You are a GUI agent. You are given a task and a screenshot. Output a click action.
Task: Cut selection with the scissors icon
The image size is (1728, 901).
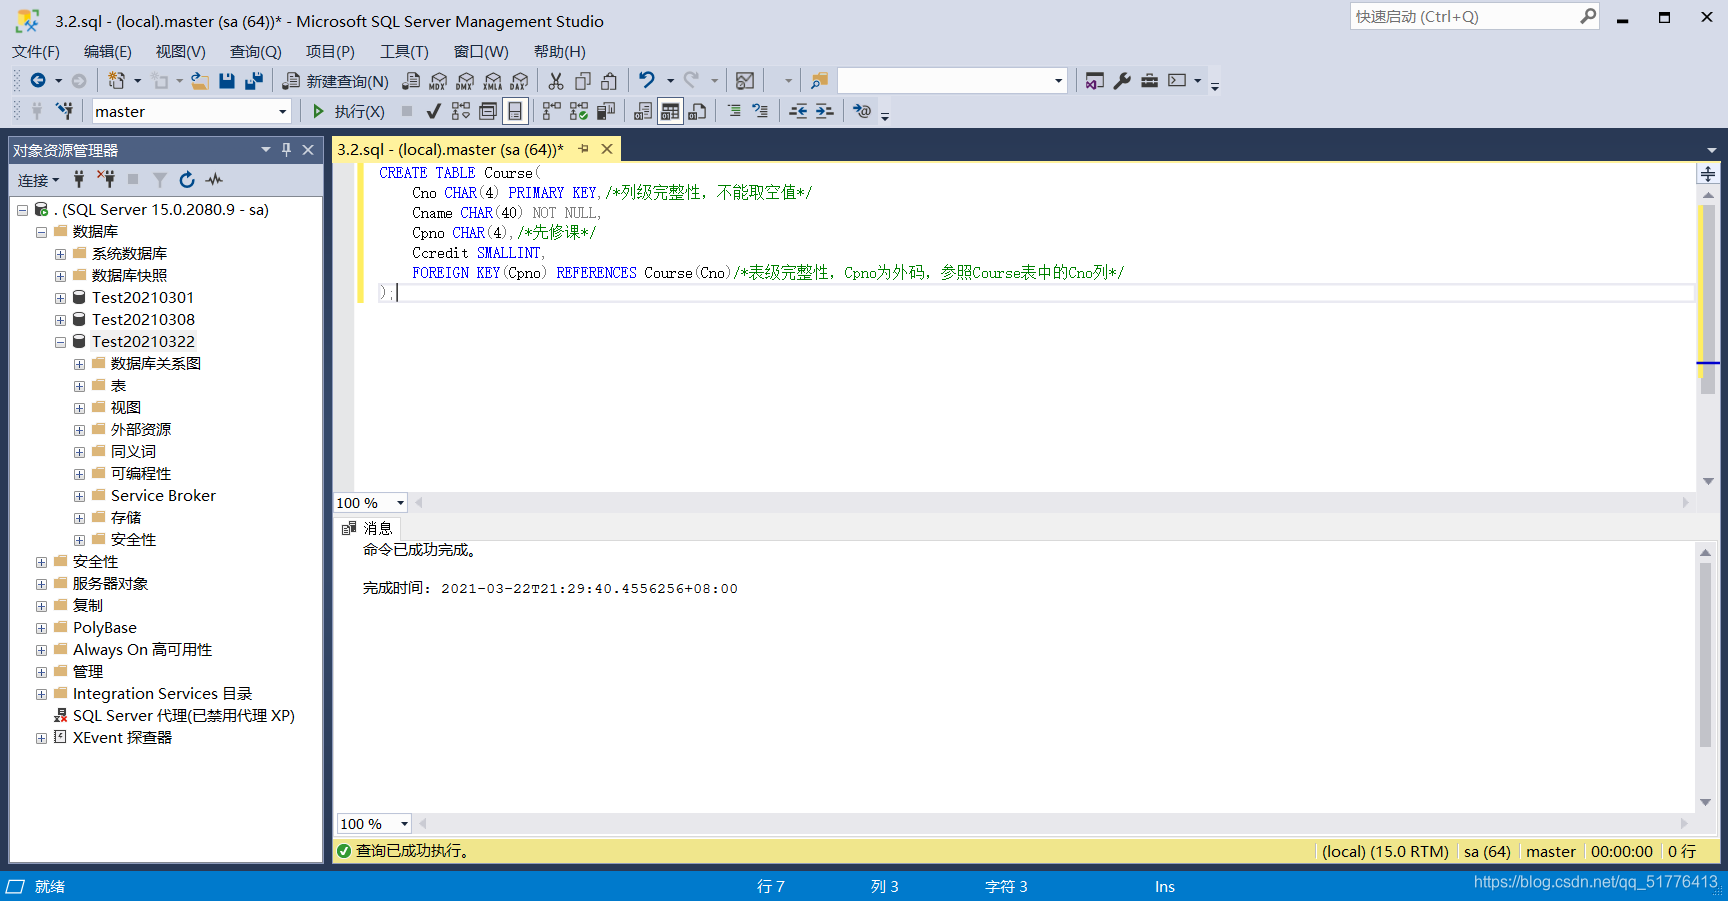click(x=556, y=81)
